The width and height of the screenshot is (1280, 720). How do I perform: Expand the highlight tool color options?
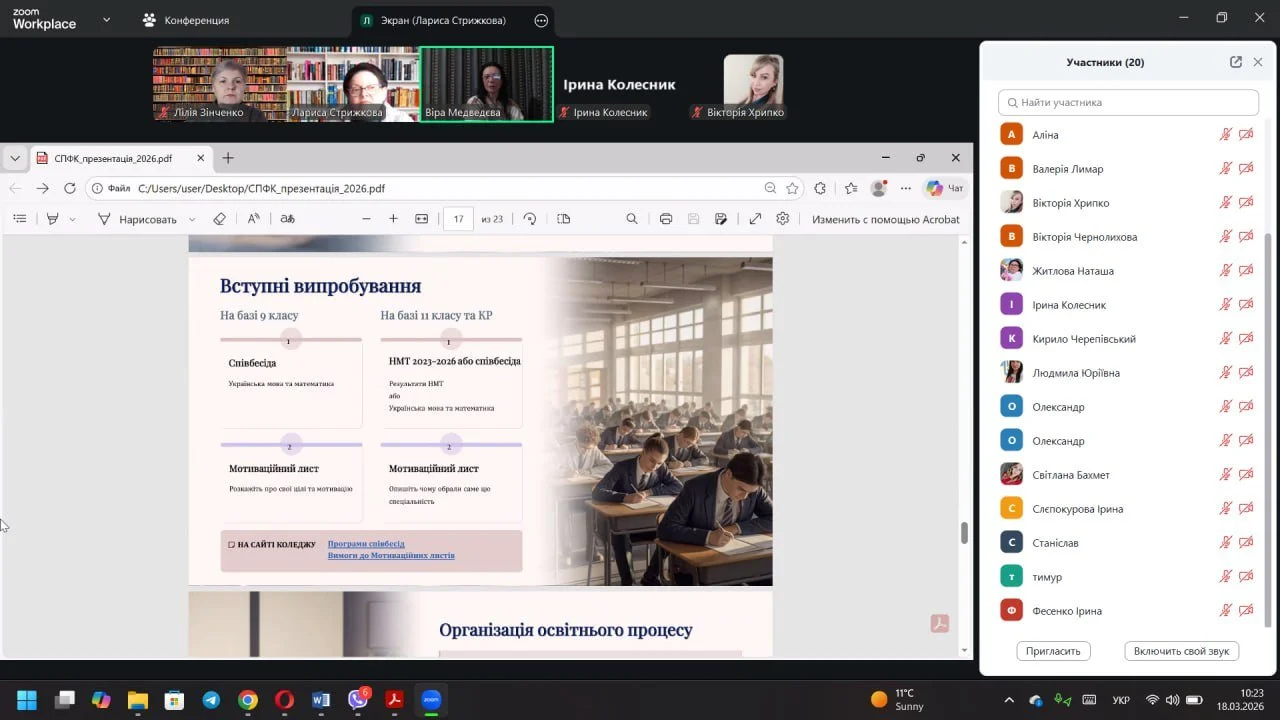point(73,219)
